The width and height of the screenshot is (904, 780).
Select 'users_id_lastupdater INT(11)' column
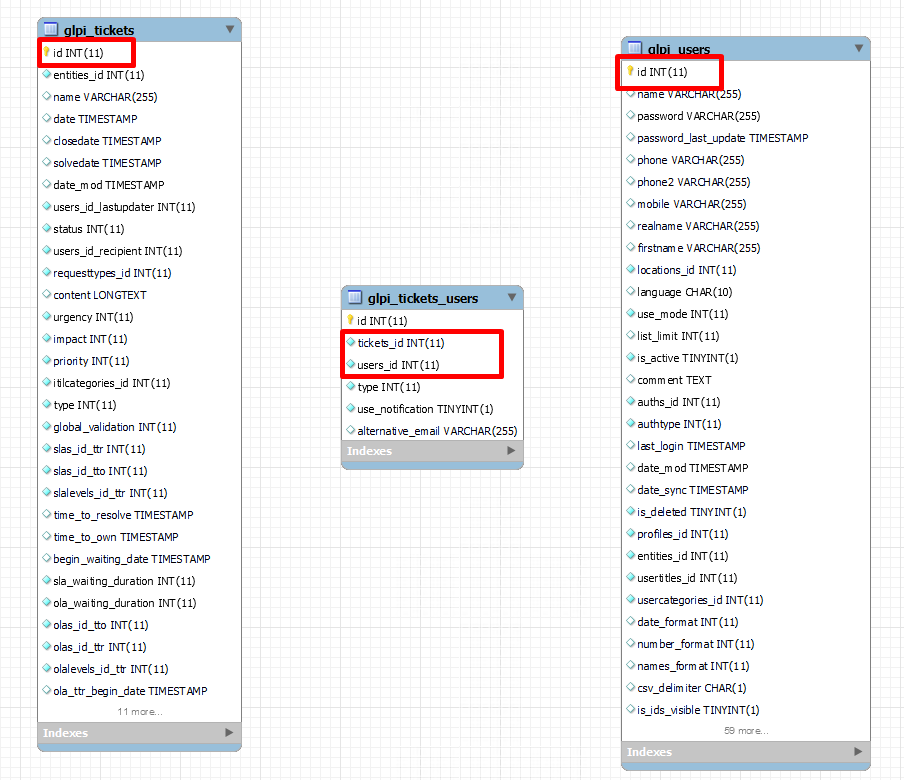(124, 207)
